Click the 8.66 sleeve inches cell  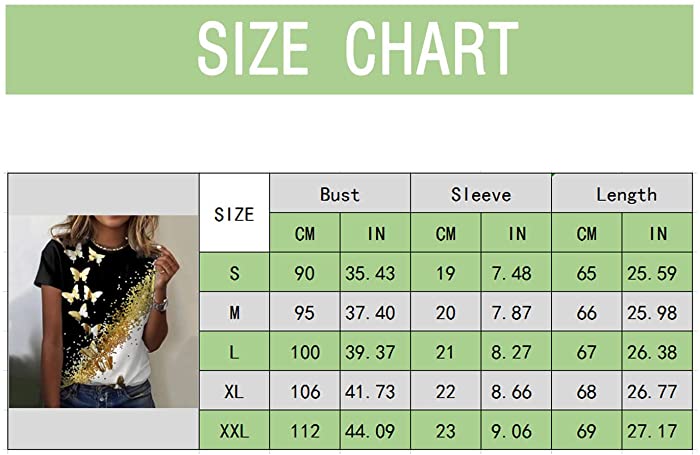tap(516, 391)
